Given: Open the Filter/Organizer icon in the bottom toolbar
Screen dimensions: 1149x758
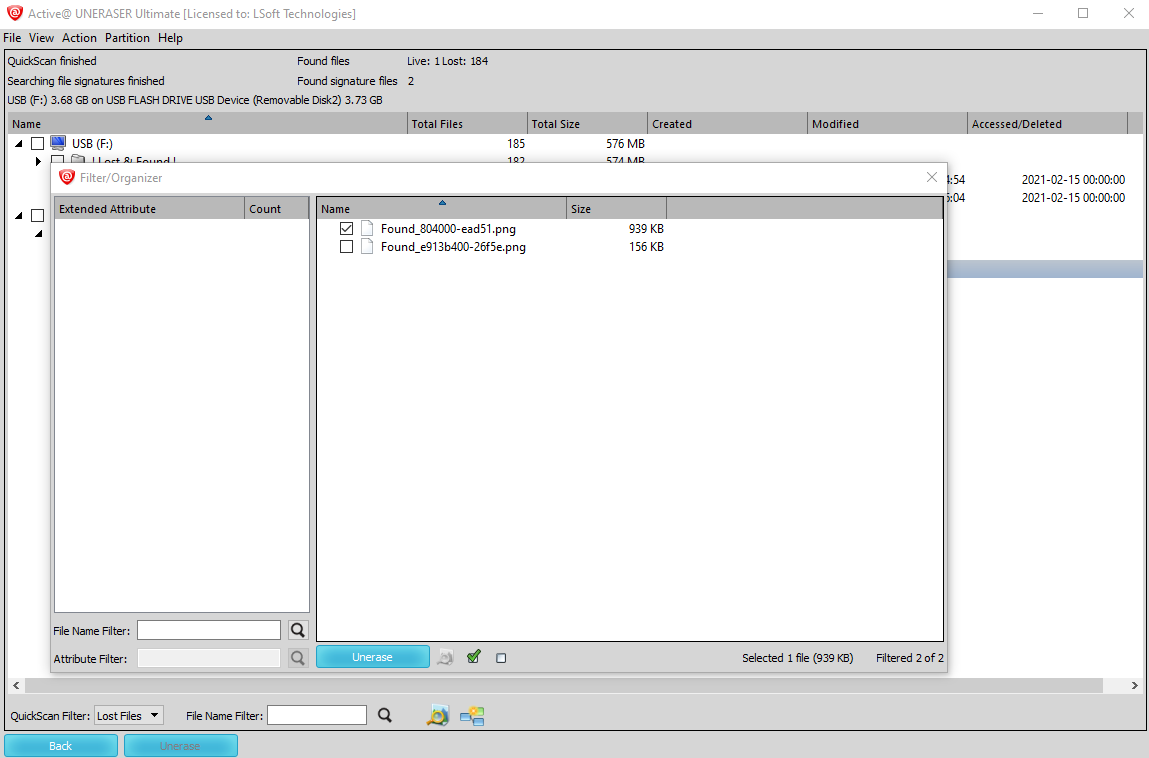Looking at the screenshot, I should [473, 715].
